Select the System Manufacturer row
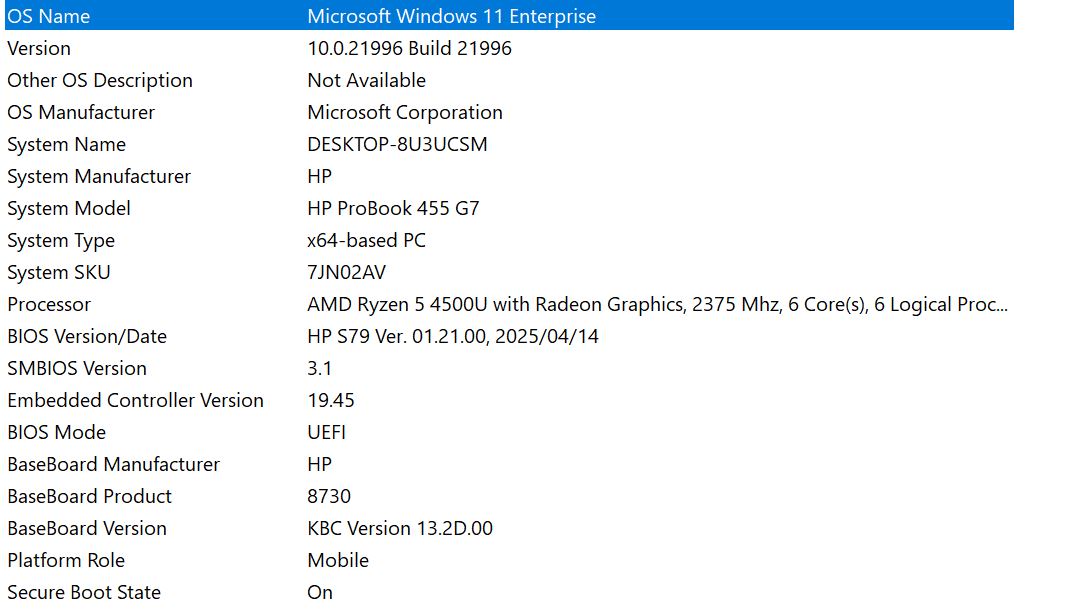This screenshot has height=611, width=1069. pyautogui.click(x=98, y=176)
